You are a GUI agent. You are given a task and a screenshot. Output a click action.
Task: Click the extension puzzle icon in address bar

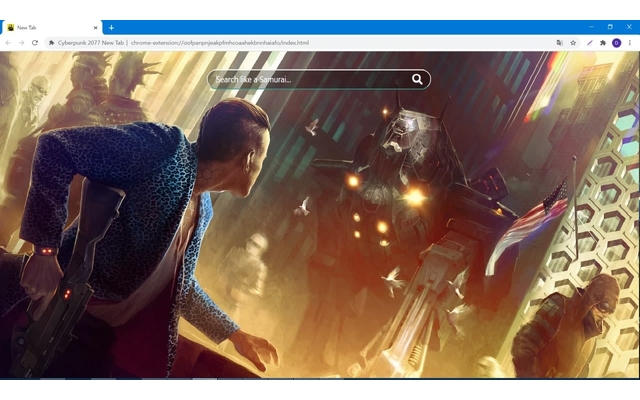click(x=51, y=42)
